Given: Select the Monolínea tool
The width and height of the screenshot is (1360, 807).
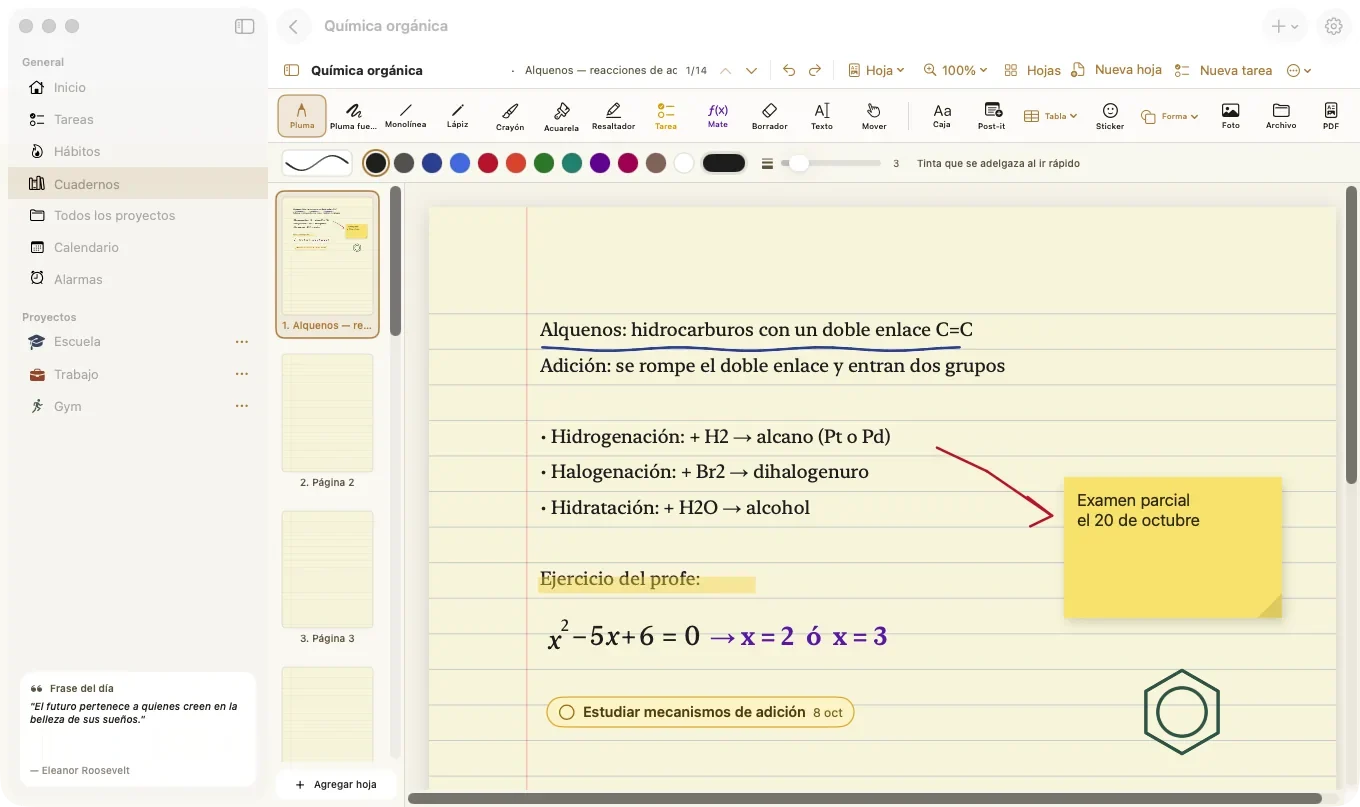Looking at the screenshot, I should [x=405, y=115].
